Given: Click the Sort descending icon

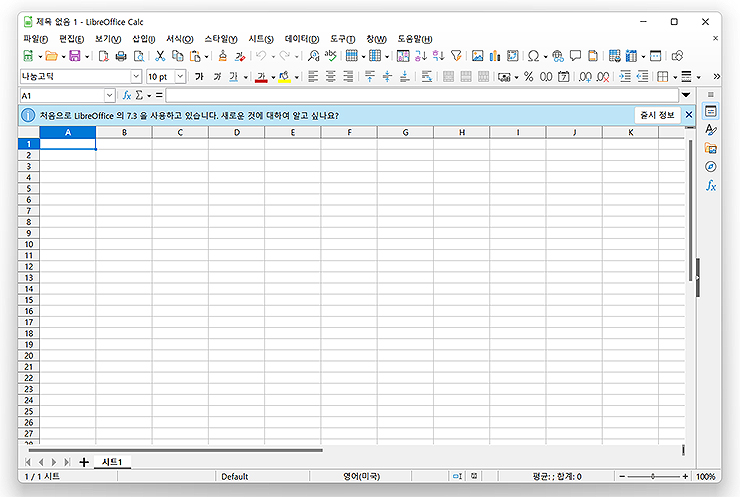Looking at the screenshot, I should (x=438, y=56).
